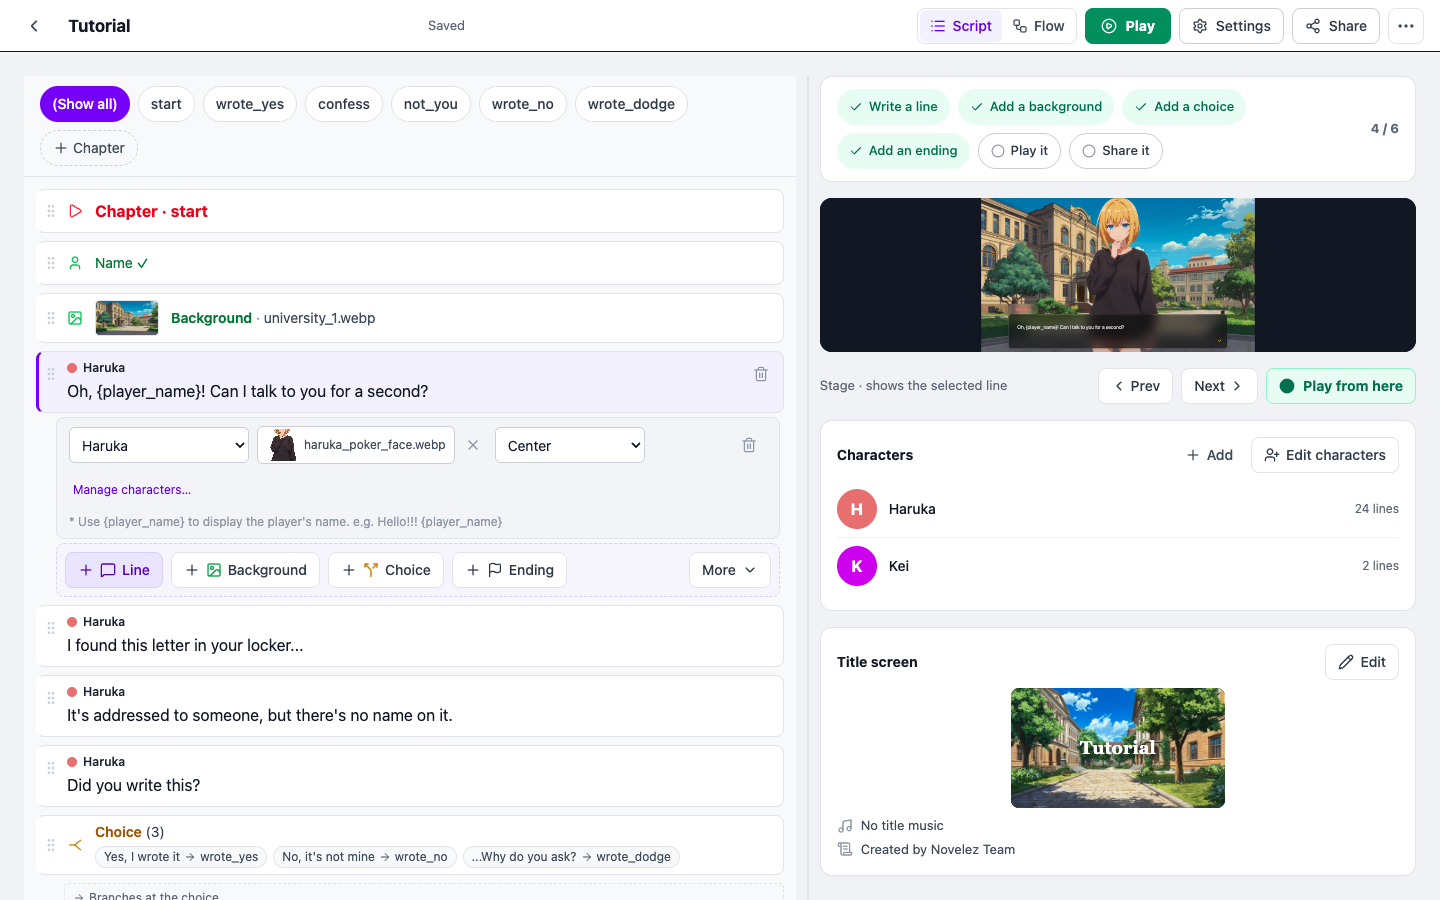Click the green Play button
Screen dimensions: 1440x900
point(1128,26)
